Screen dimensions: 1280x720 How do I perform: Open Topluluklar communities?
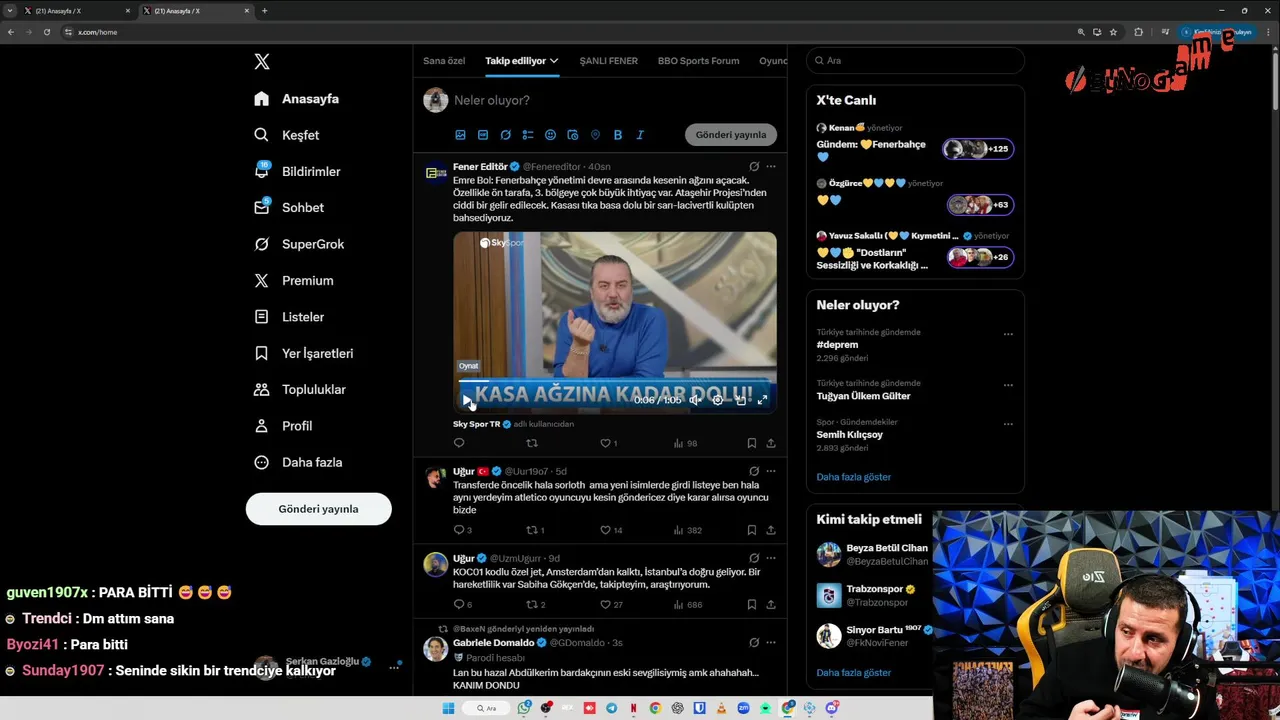(x=300, y=389)
